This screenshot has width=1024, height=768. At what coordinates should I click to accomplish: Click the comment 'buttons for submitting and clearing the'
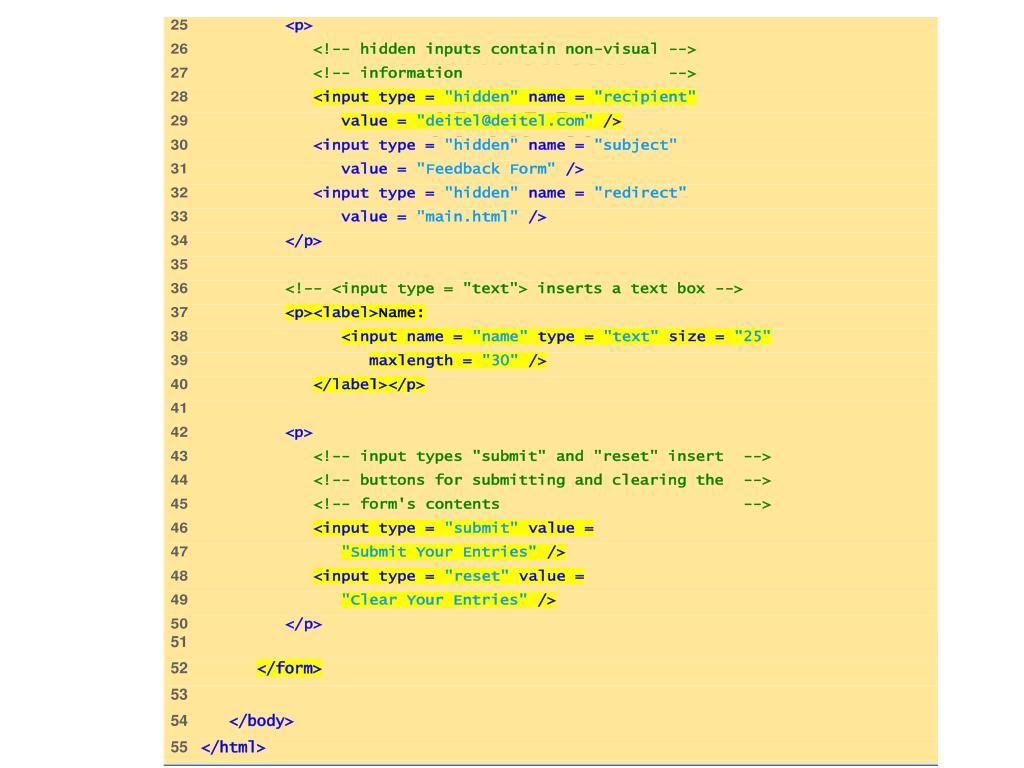(542, 480)
